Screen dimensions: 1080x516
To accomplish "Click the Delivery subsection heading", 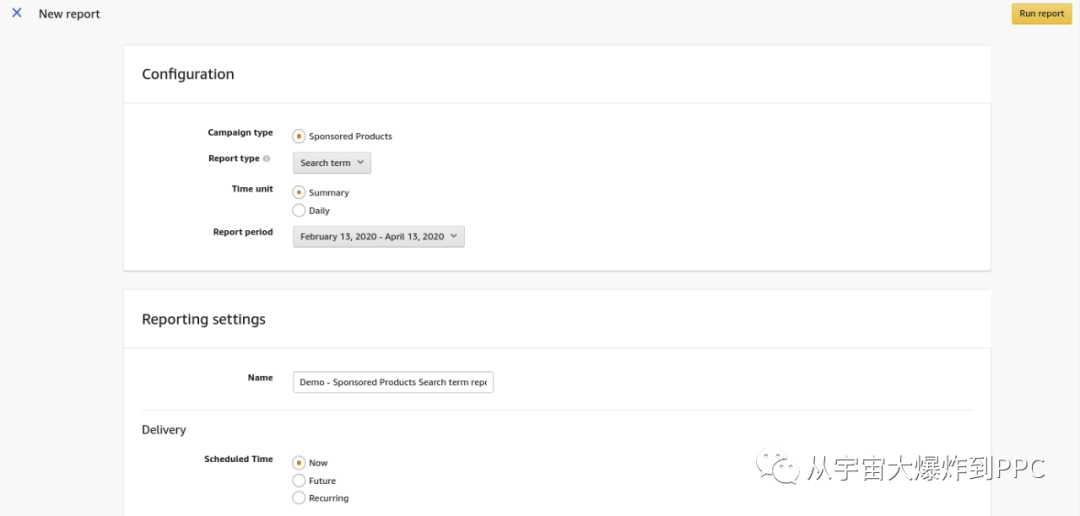I will pyautogui.click(x=164, y=430).
